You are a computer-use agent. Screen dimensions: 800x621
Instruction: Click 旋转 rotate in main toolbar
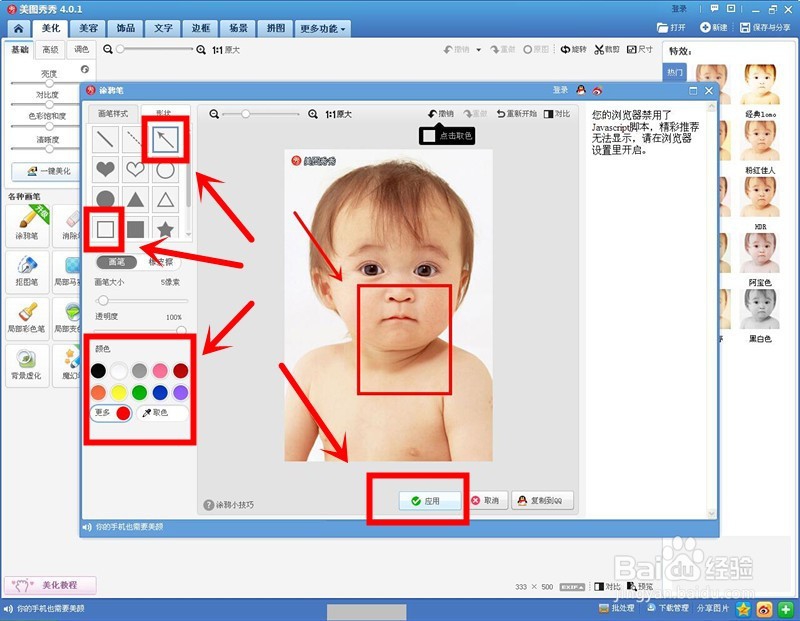[x=573, y=49]
